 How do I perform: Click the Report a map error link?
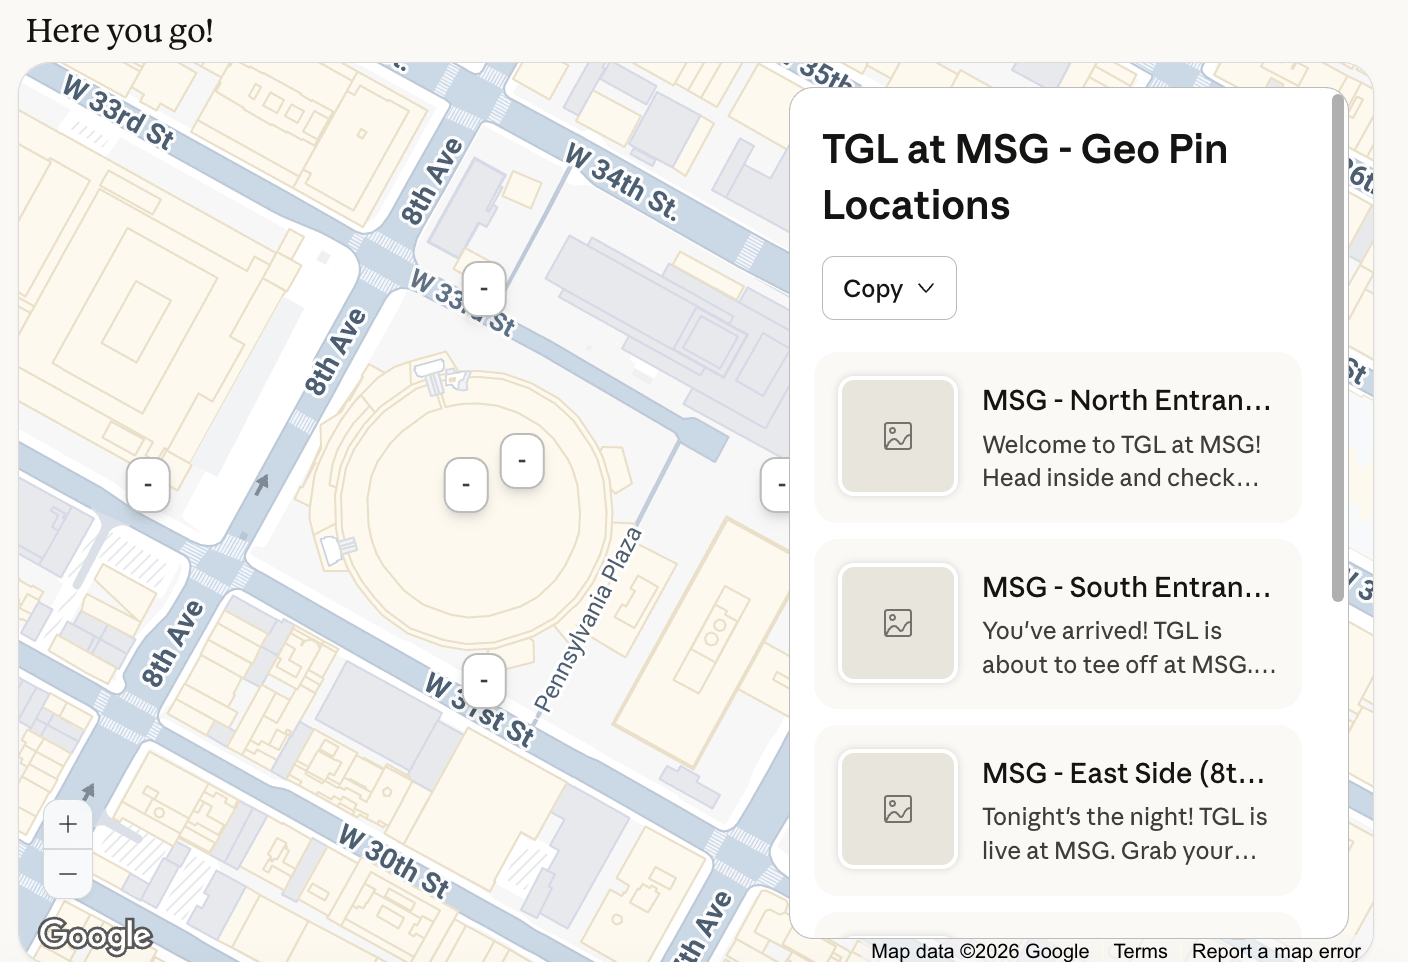coord(1277,951)
